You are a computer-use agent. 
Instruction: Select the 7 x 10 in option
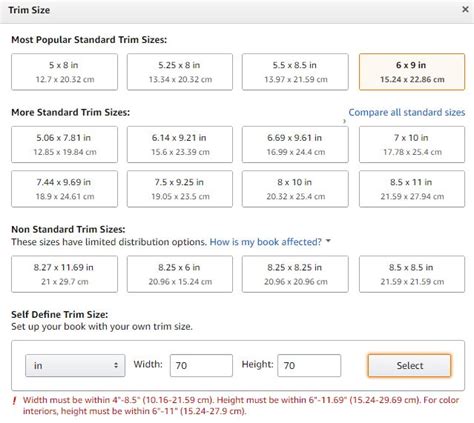412,144
